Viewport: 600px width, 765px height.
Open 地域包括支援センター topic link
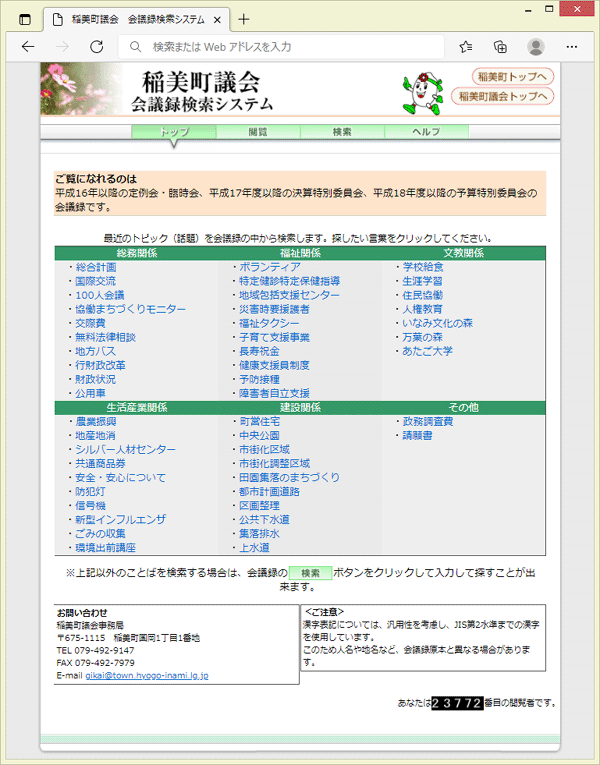[x=289, y=295]
